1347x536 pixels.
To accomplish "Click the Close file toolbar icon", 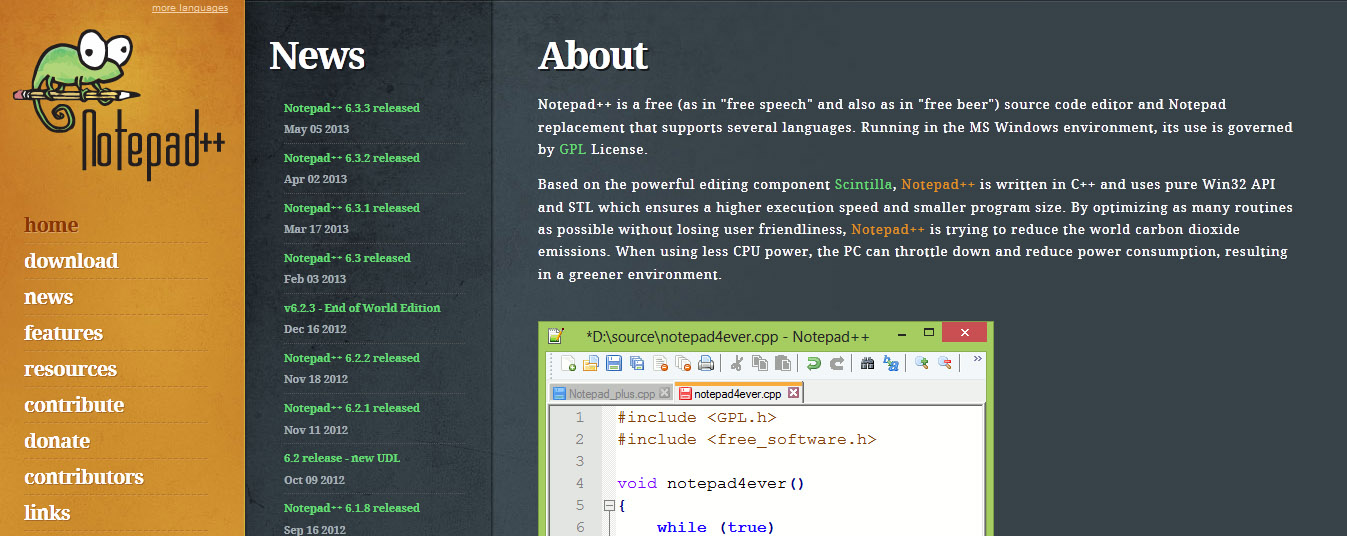I will pyautogui.click(x=660, y=363).
